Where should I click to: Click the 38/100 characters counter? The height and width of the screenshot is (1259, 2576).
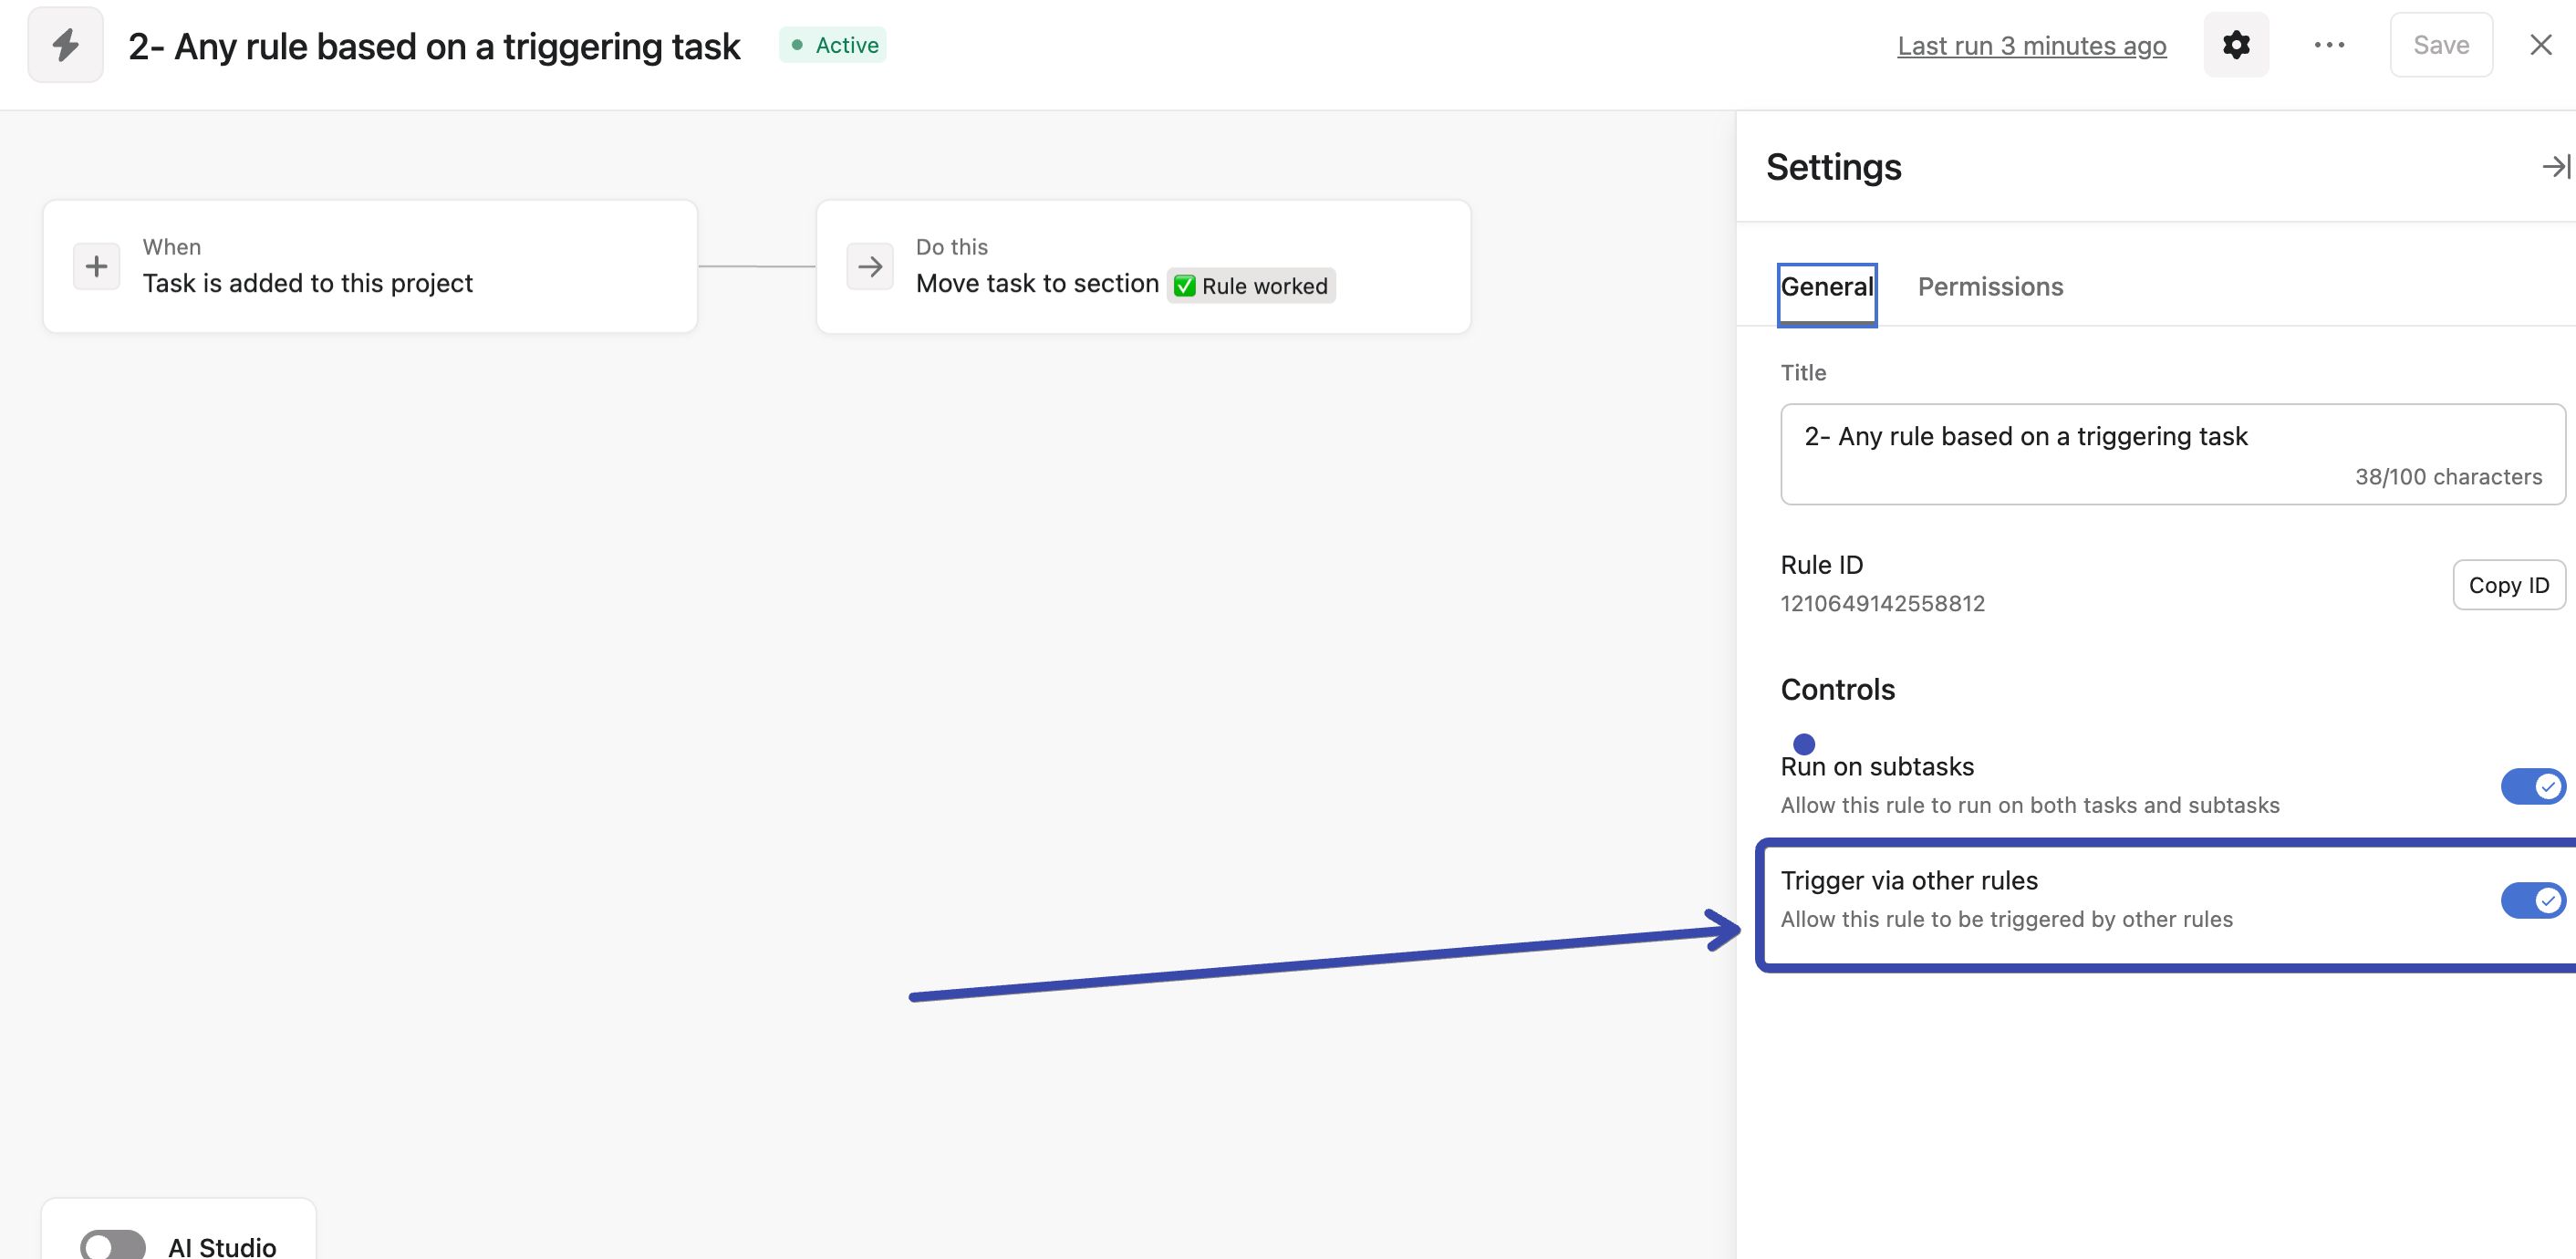[2447, 477]
